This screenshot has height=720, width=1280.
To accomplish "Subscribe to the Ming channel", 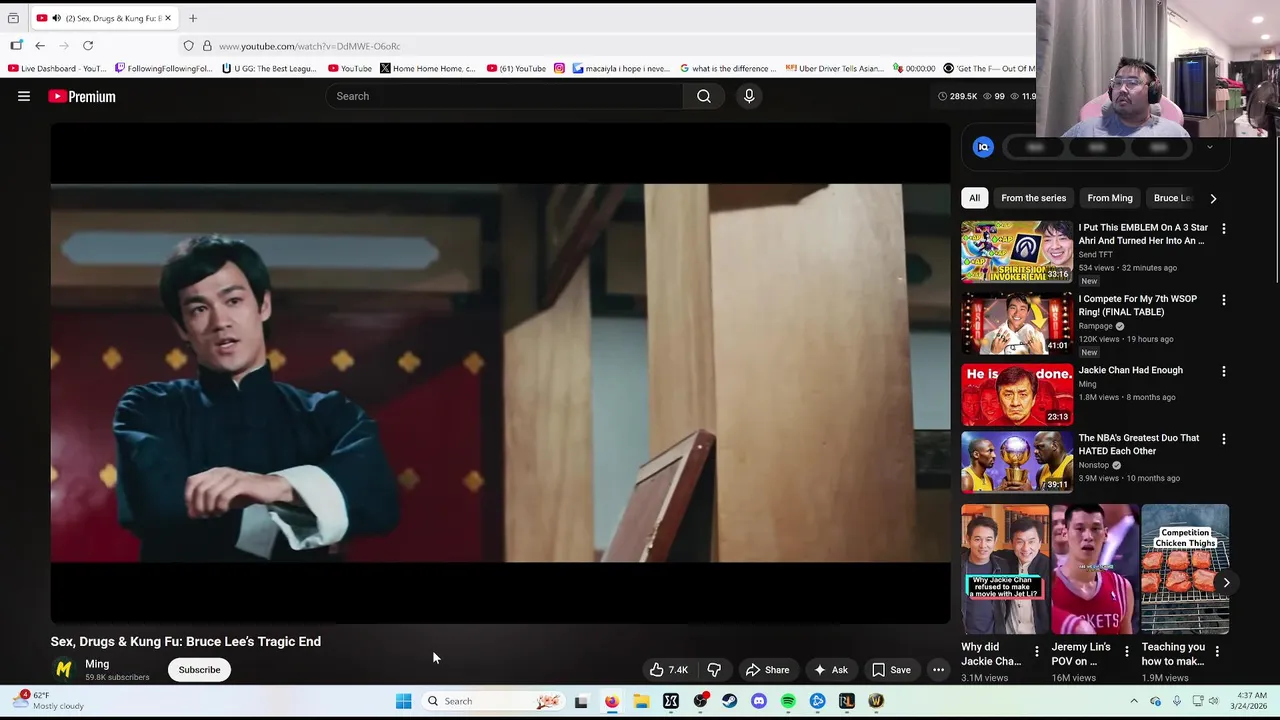I will tap(199, 670).
